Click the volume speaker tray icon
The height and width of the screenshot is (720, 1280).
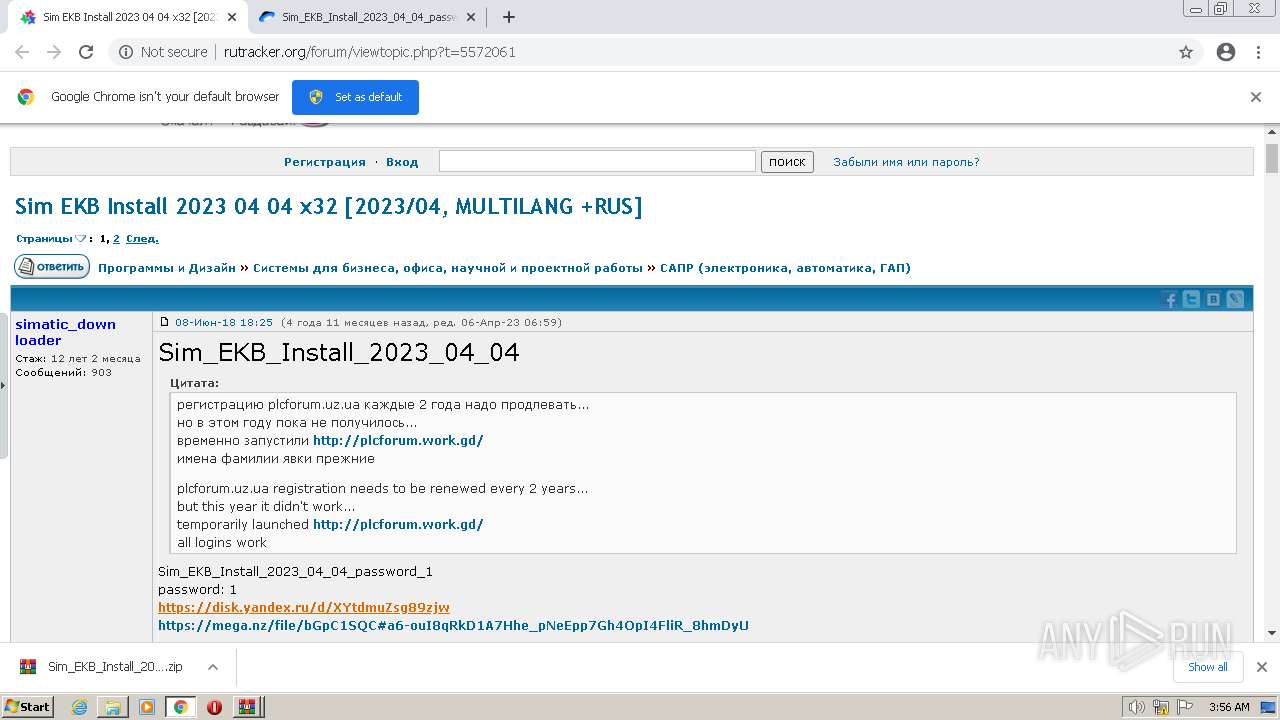pos(1137,707)
